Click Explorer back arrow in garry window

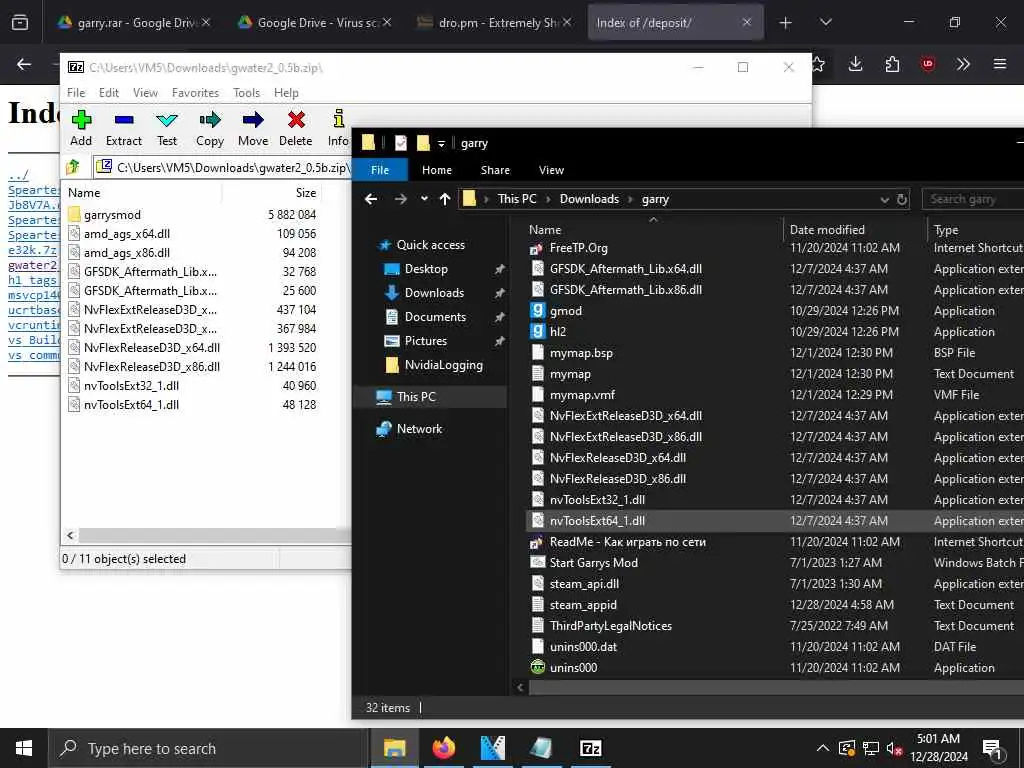[371, 199]
